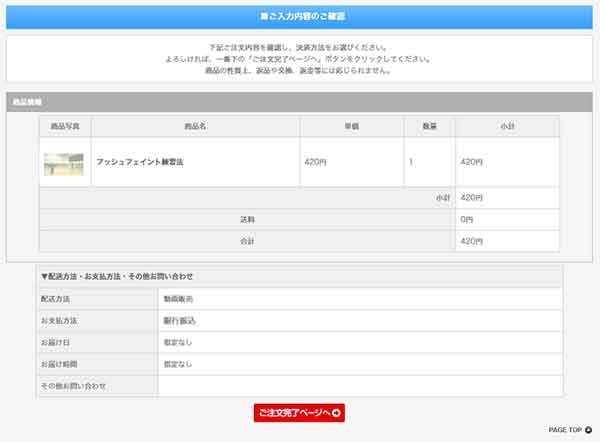The image size is (600, 442).
Task: Click the 動画販売 delivery method value
Action: pyautogui.click(x=179, y=299)
